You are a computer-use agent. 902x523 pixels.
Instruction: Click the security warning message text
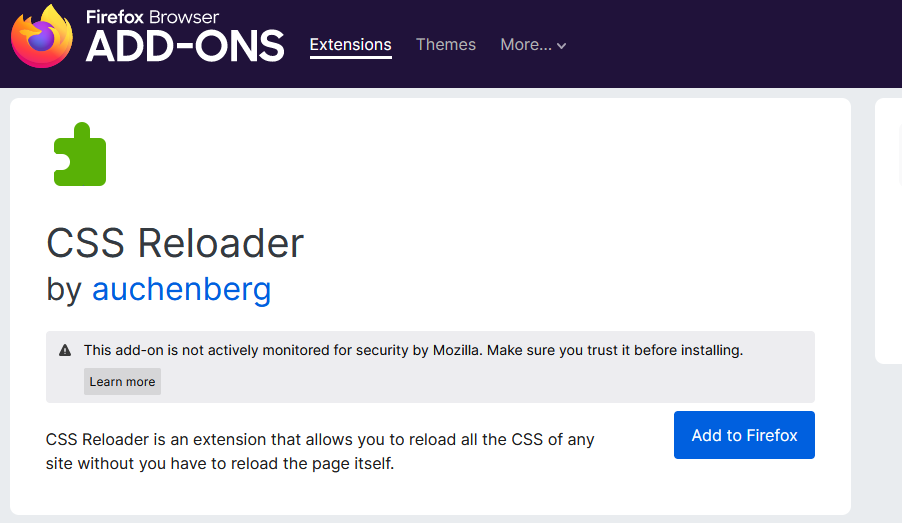click(x=413, y=350)
